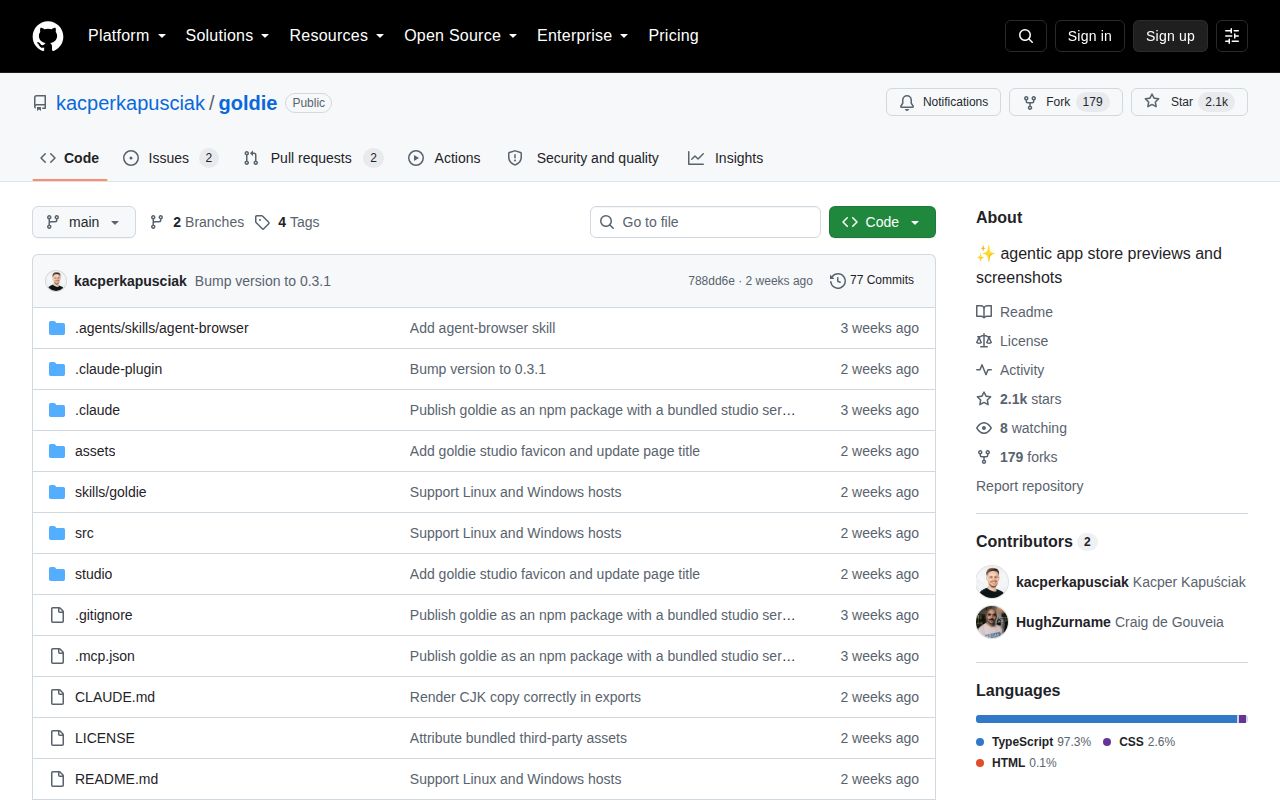The width and height of the screenshot is (1280, 800).
Task: Click the repository icon beside kacperkapusciak
Action: [40, 103]
